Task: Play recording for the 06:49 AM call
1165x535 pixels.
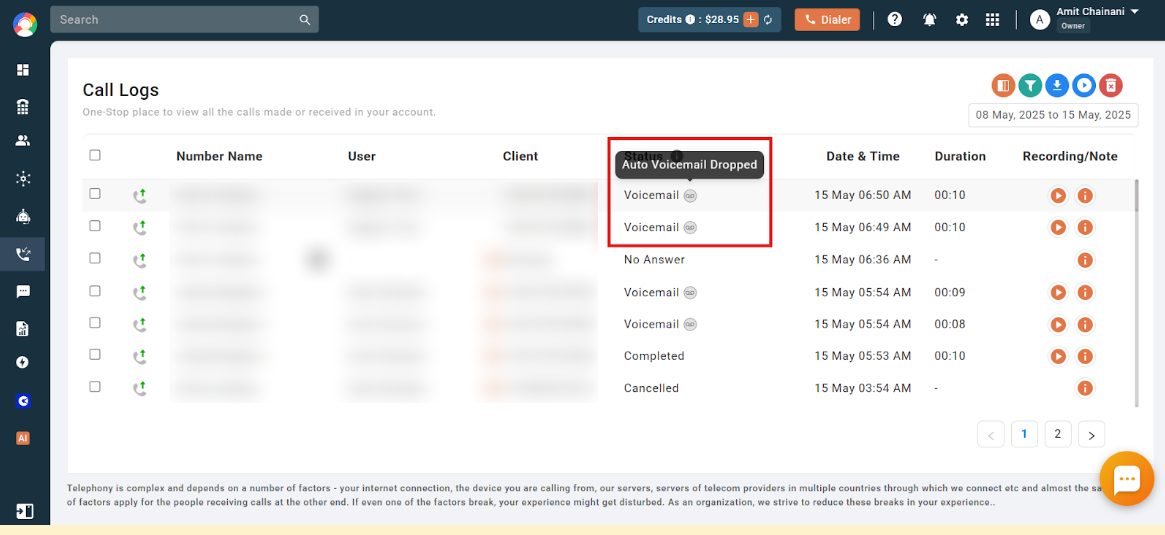Action: click(1058, 227)
